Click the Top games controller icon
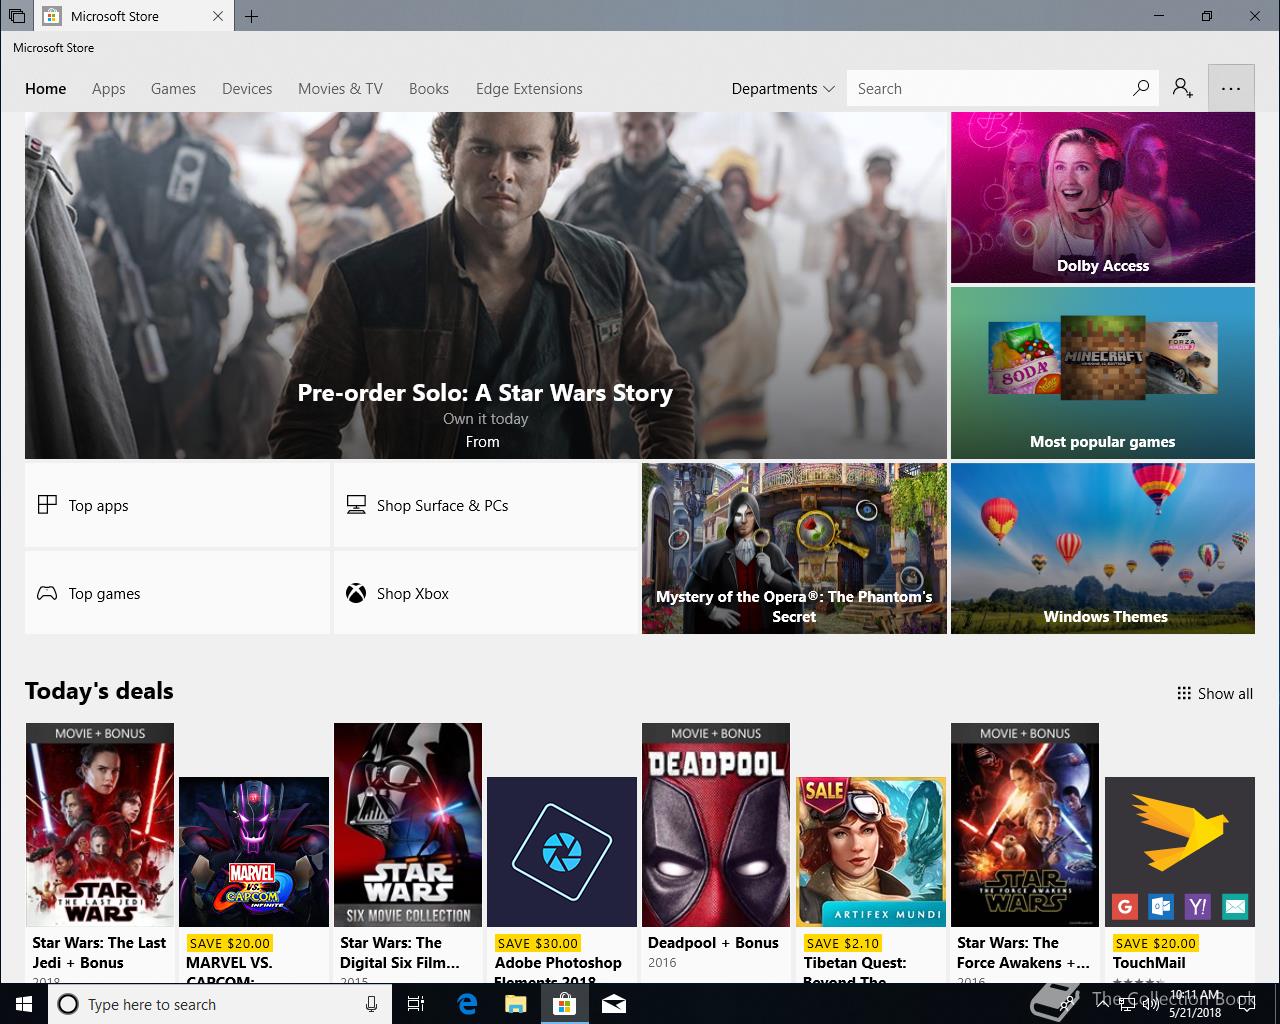The width and height of the screenshot is (1280, 1024). point(47,593)
